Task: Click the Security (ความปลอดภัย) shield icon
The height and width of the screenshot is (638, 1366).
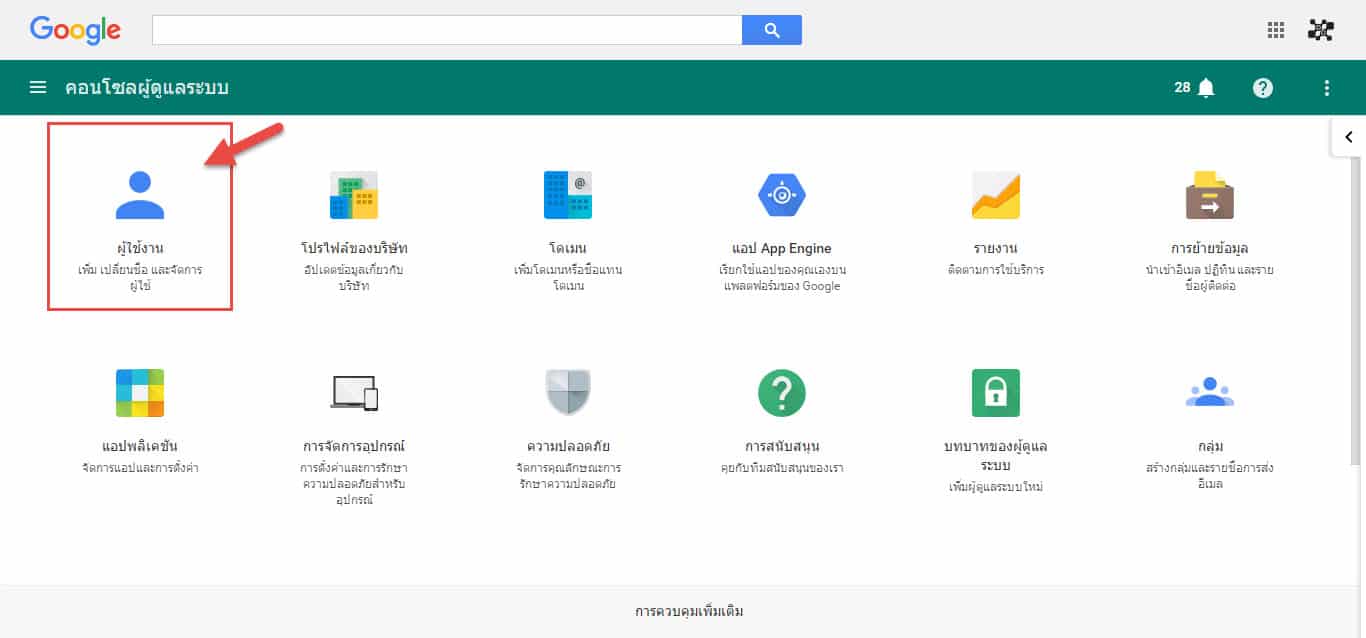Action: (x=568, y=393)
